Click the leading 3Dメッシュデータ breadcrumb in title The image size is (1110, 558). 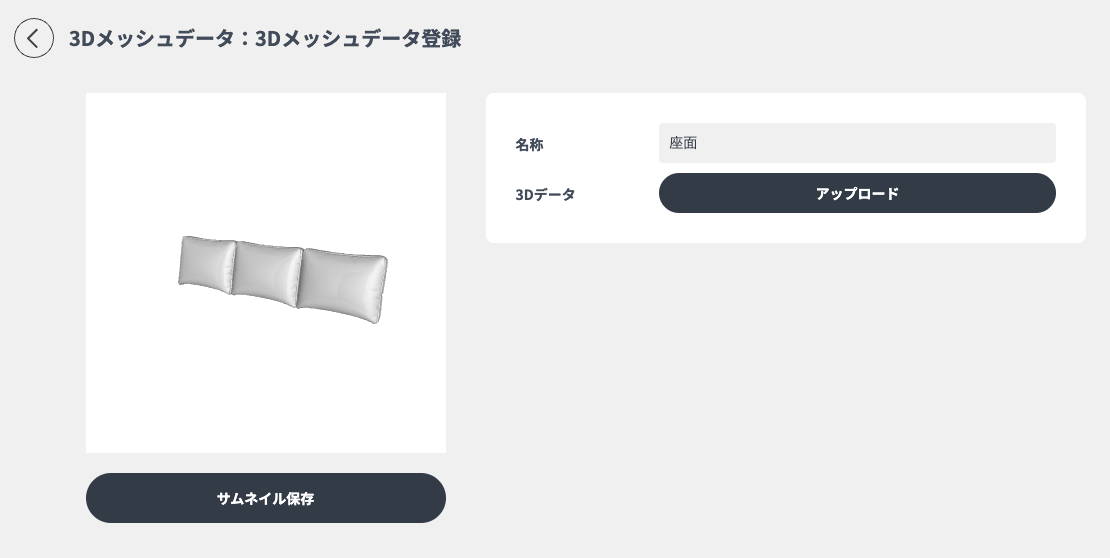pos(151,38)
